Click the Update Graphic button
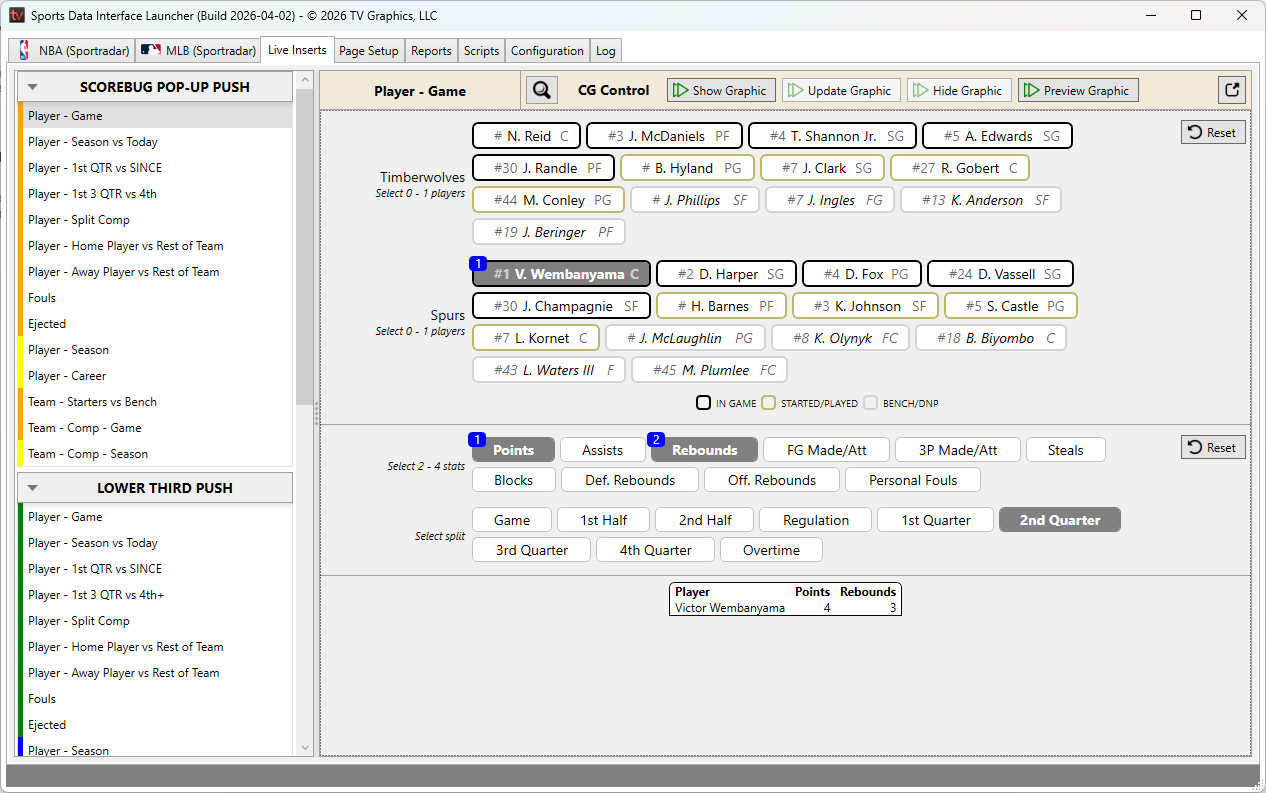The height and width of the screenshot is (793, 1266). (x=841, y=90)
